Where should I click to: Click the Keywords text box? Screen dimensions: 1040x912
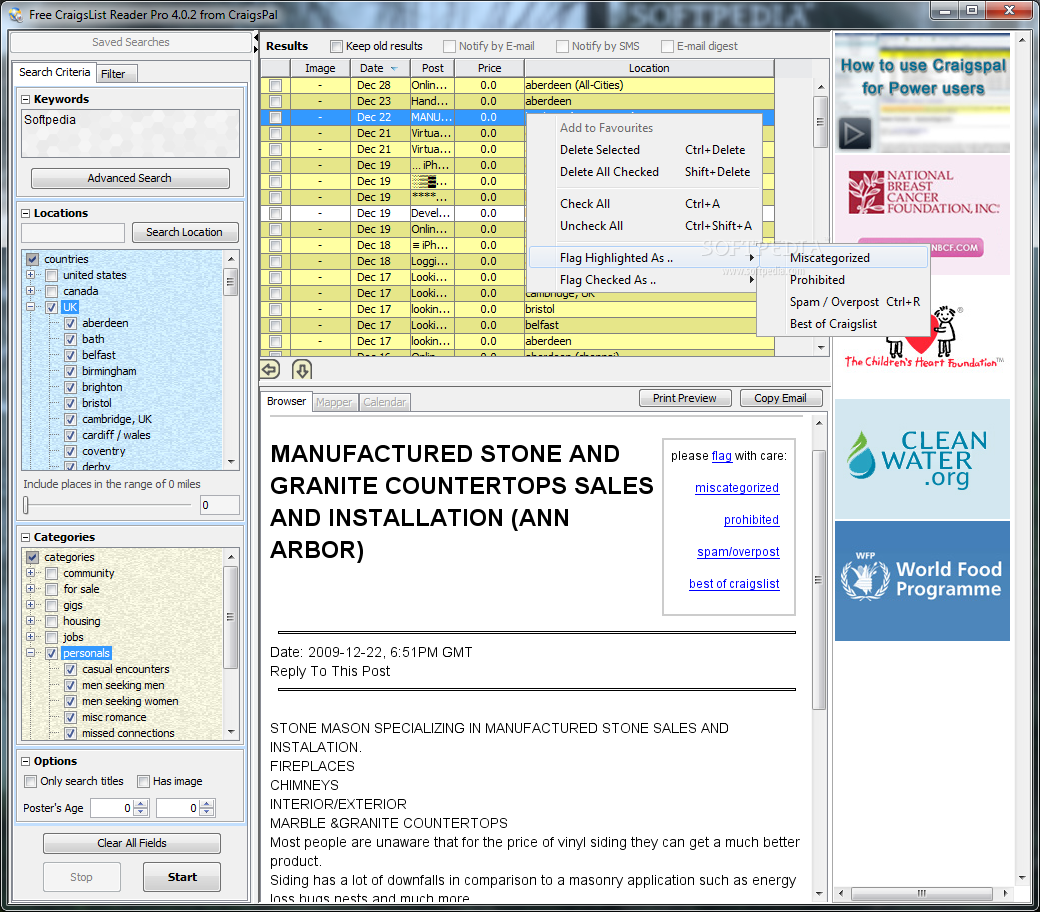click(x=130, y=133)
